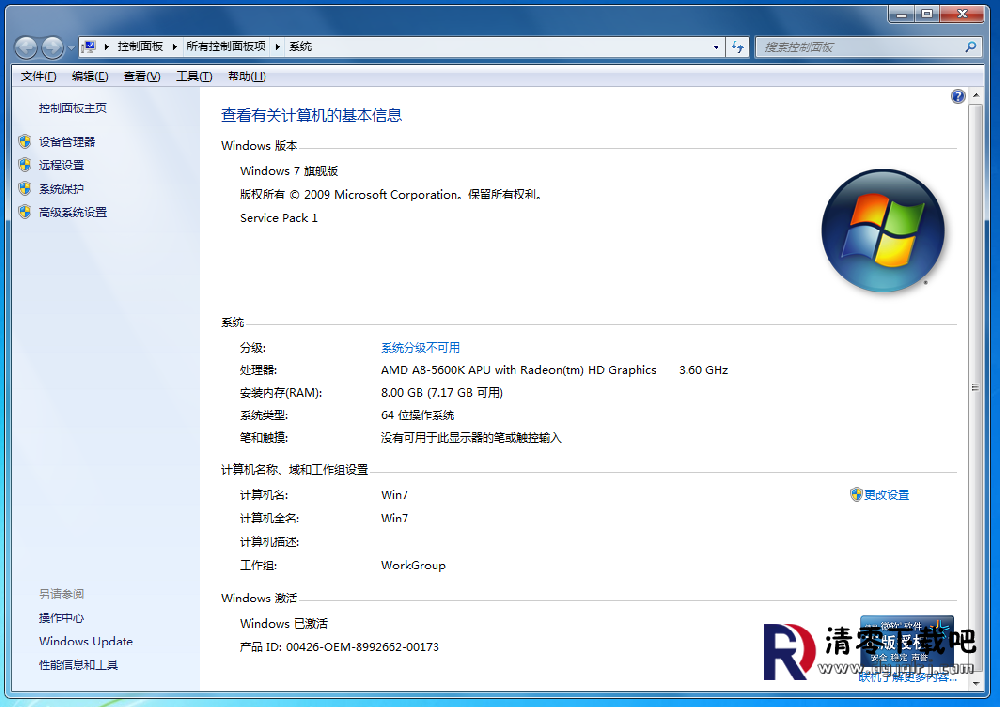Open the 文件(F) menu

pos(38,77)
